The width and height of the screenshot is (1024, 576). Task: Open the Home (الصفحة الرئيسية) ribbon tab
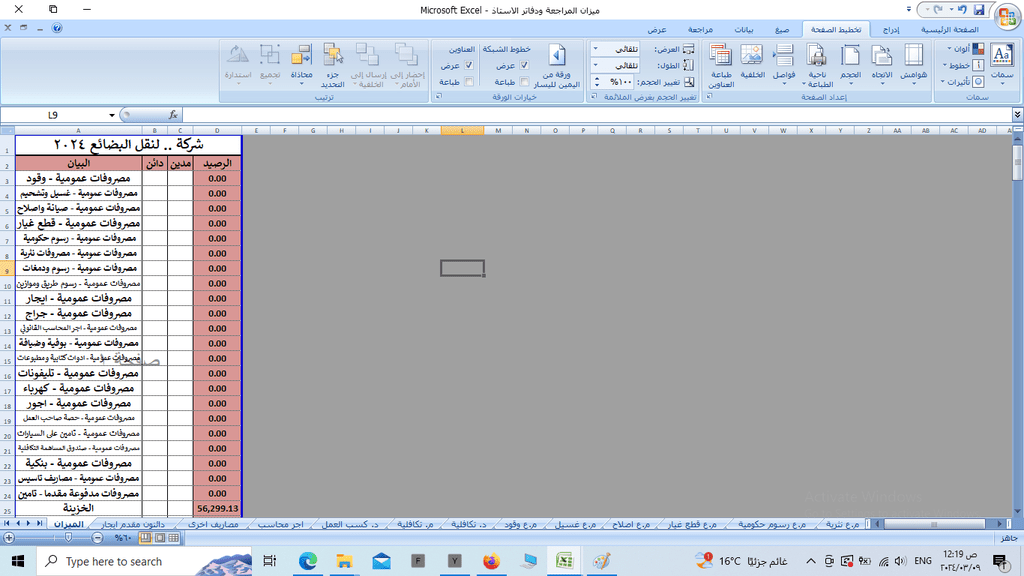(950, 29)
